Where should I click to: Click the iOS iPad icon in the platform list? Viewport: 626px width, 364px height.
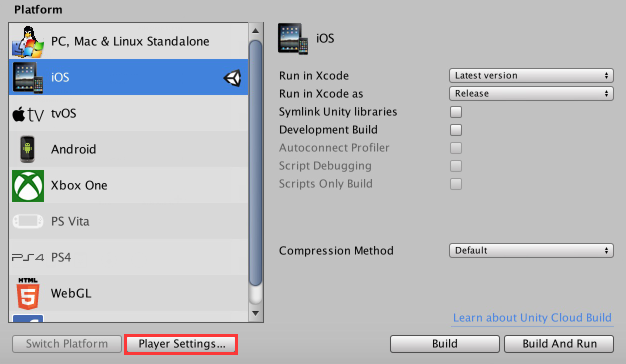[x=28, y=77]
